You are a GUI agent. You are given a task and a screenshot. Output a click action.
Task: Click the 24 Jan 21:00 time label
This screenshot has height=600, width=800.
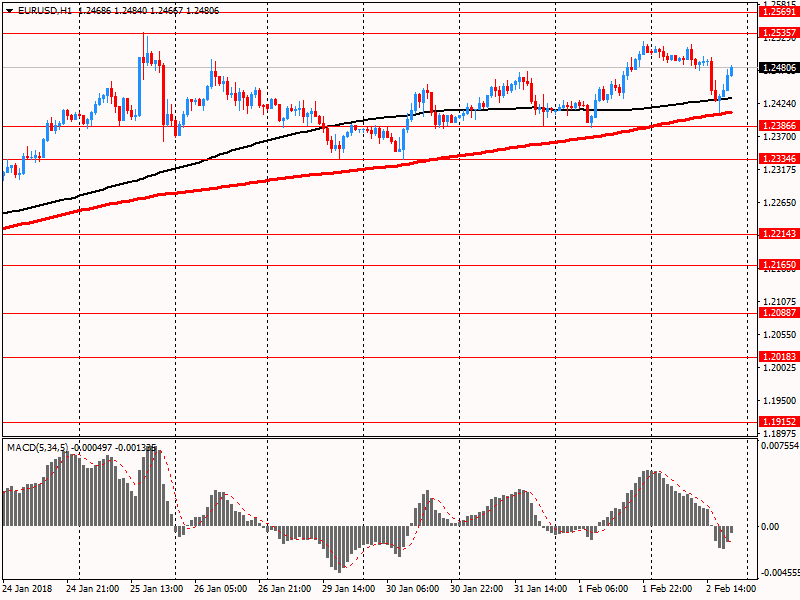(x=93, y=588)
